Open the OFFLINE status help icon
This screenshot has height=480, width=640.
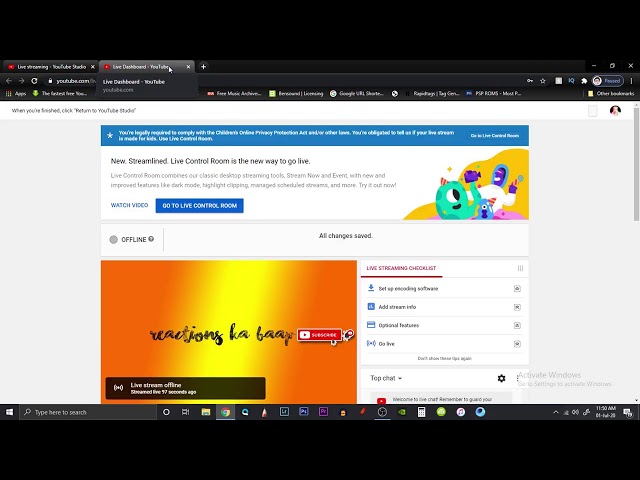click(x=151, y=239)
